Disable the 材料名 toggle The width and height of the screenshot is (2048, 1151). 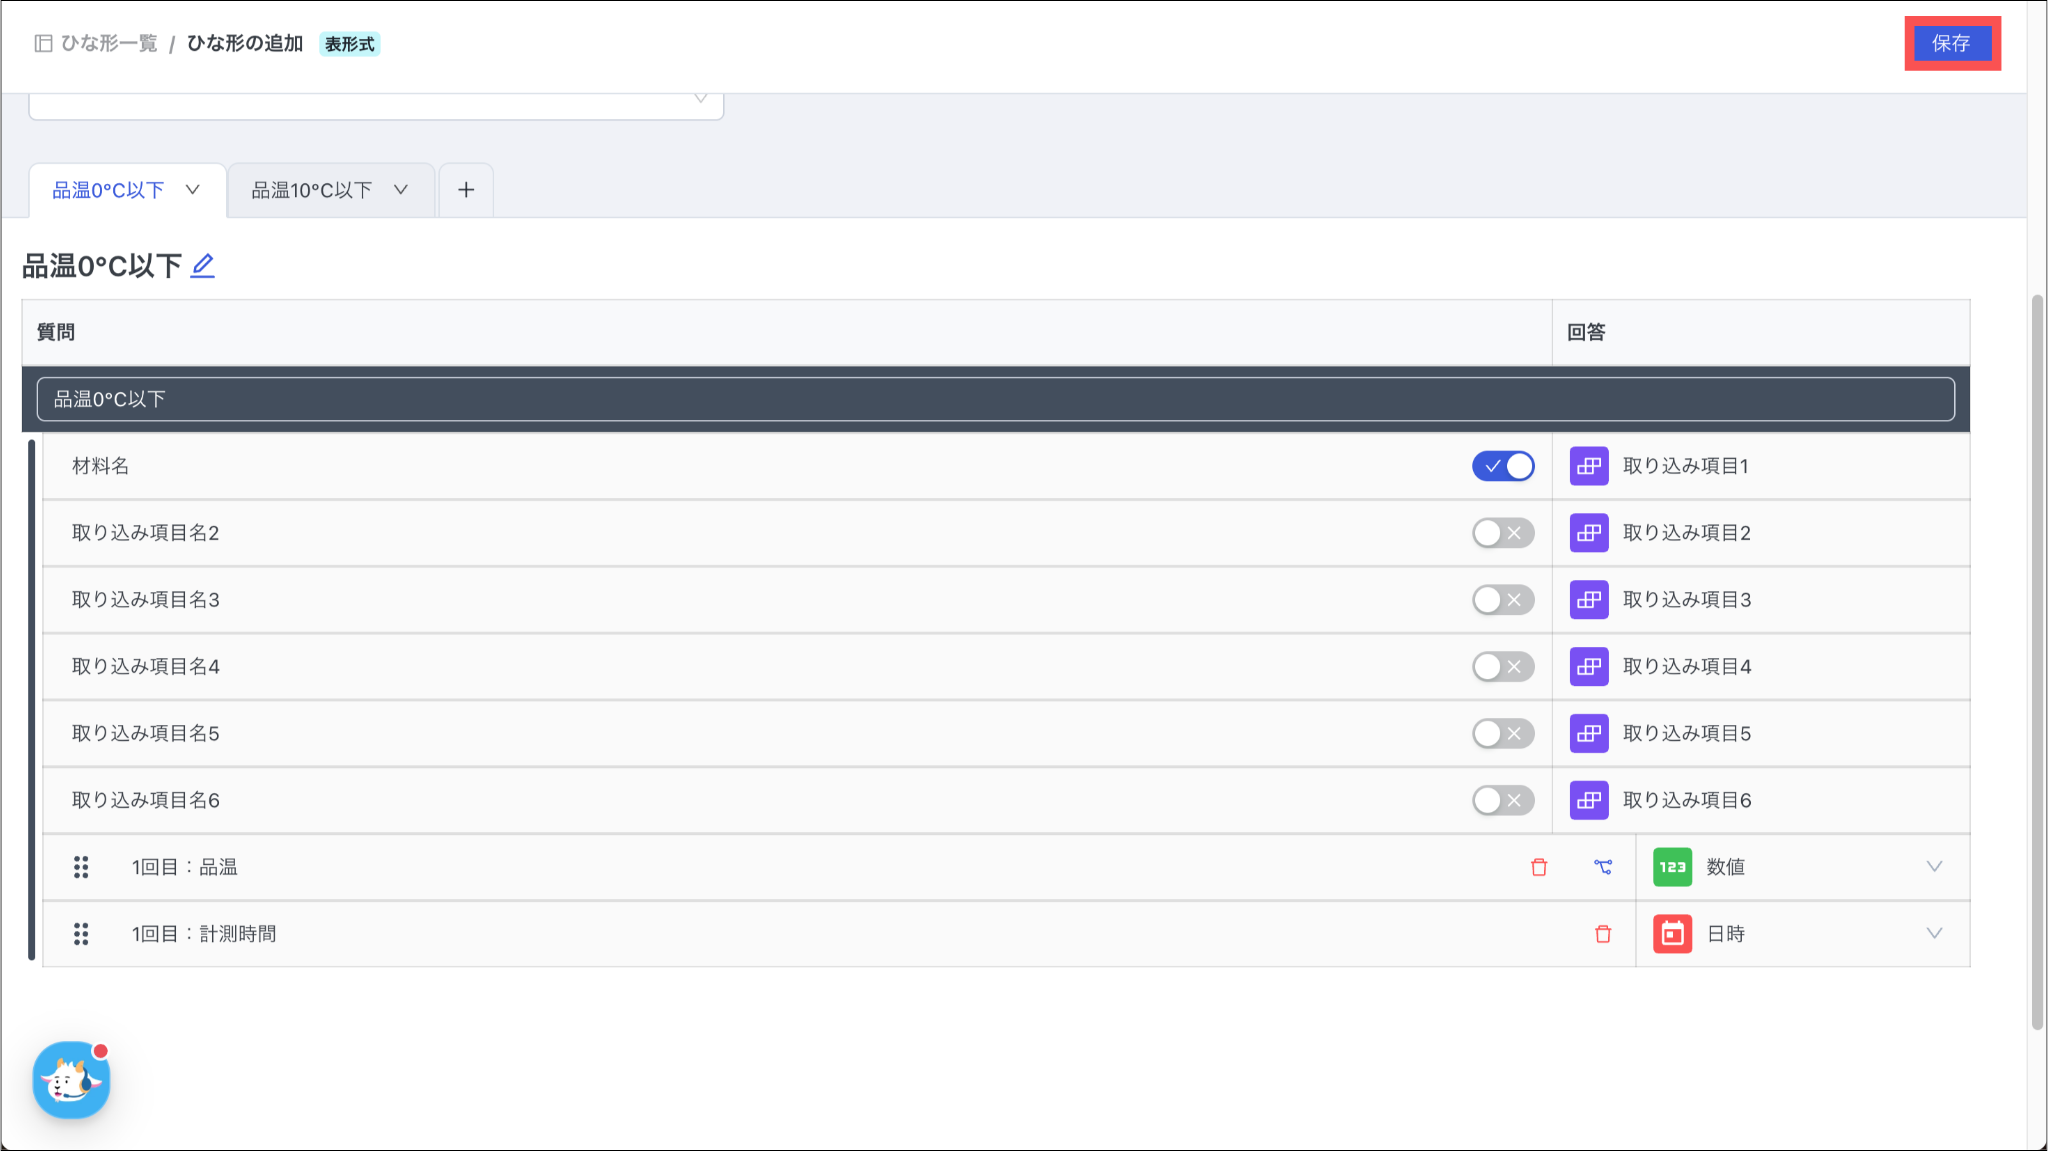click(x=1502, y=466)
